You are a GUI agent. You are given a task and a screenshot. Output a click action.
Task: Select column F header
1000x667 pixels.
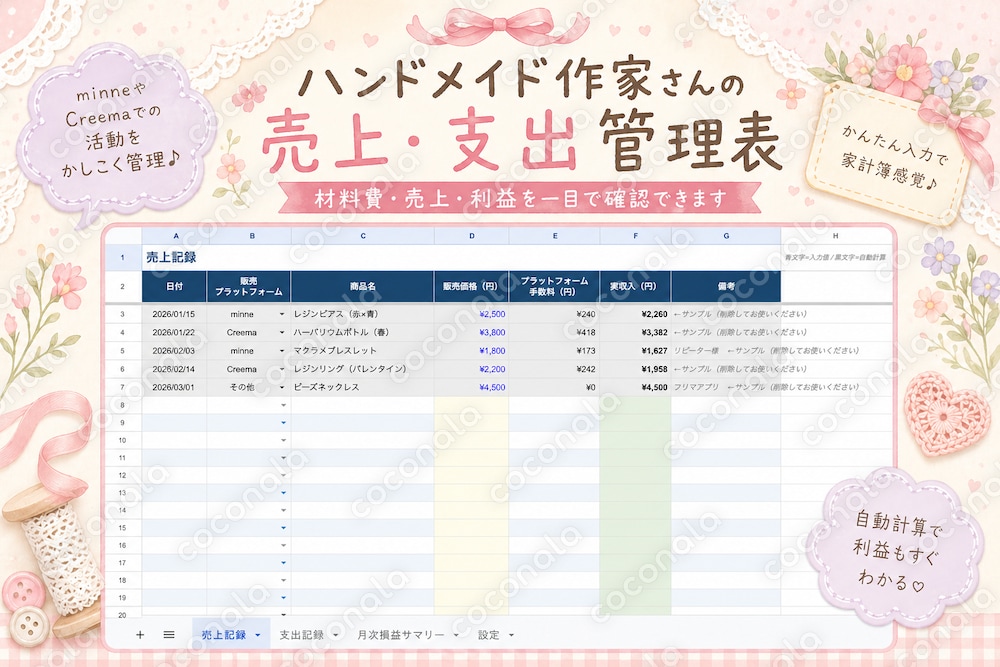635,236
